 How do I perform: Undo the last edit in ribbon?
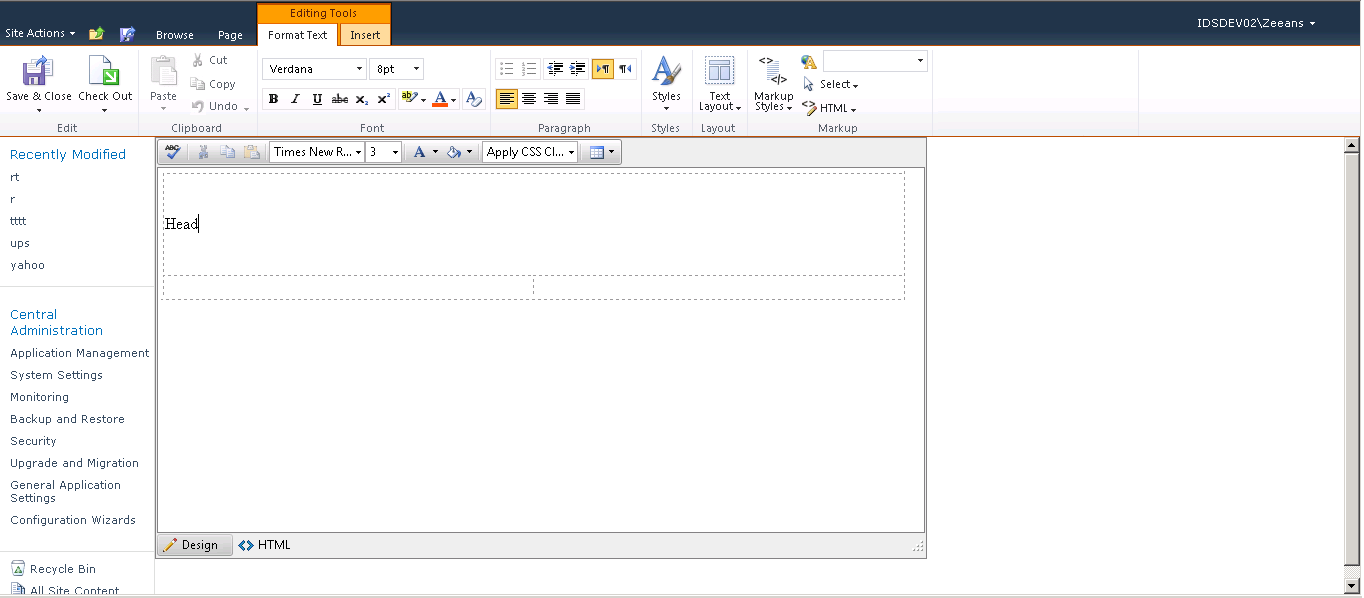tap(219, 106)
